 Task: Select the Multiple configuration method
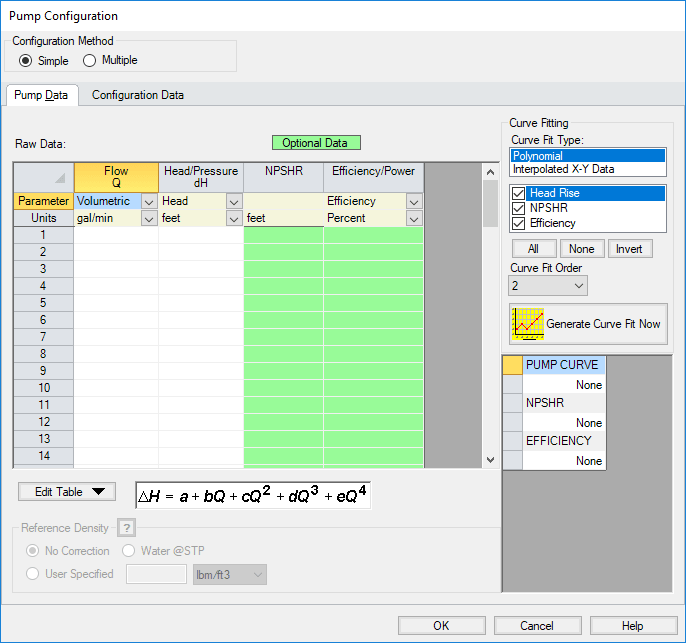[x=89, y=60]
